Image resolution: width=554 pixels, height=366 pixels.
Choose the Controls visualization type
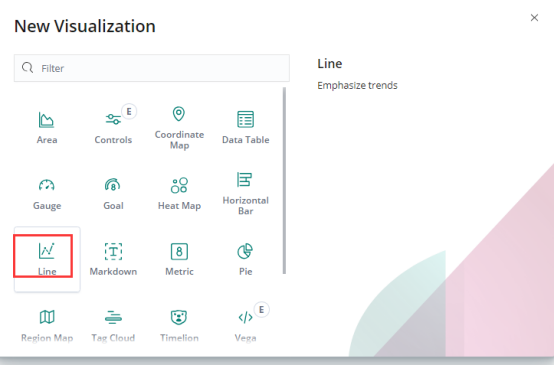(113, 128)
